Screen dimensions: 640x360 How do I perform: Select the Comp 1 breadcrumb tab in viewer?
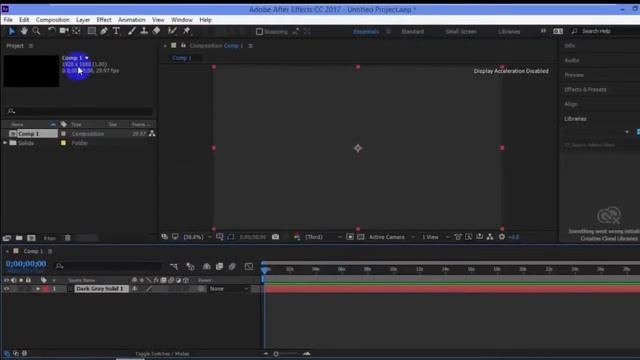(x=182, y=58)
